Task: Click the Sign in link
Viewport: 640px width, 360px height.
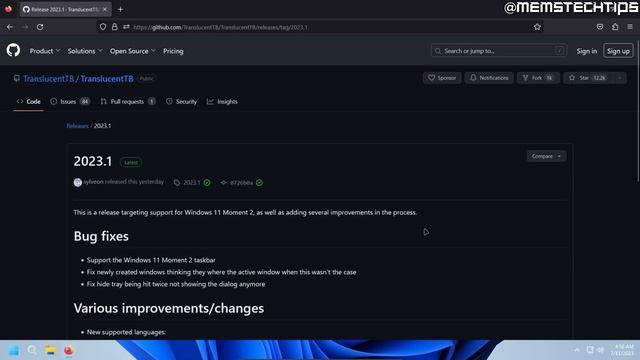Action: pyautogui.click(x=587, y=51)
